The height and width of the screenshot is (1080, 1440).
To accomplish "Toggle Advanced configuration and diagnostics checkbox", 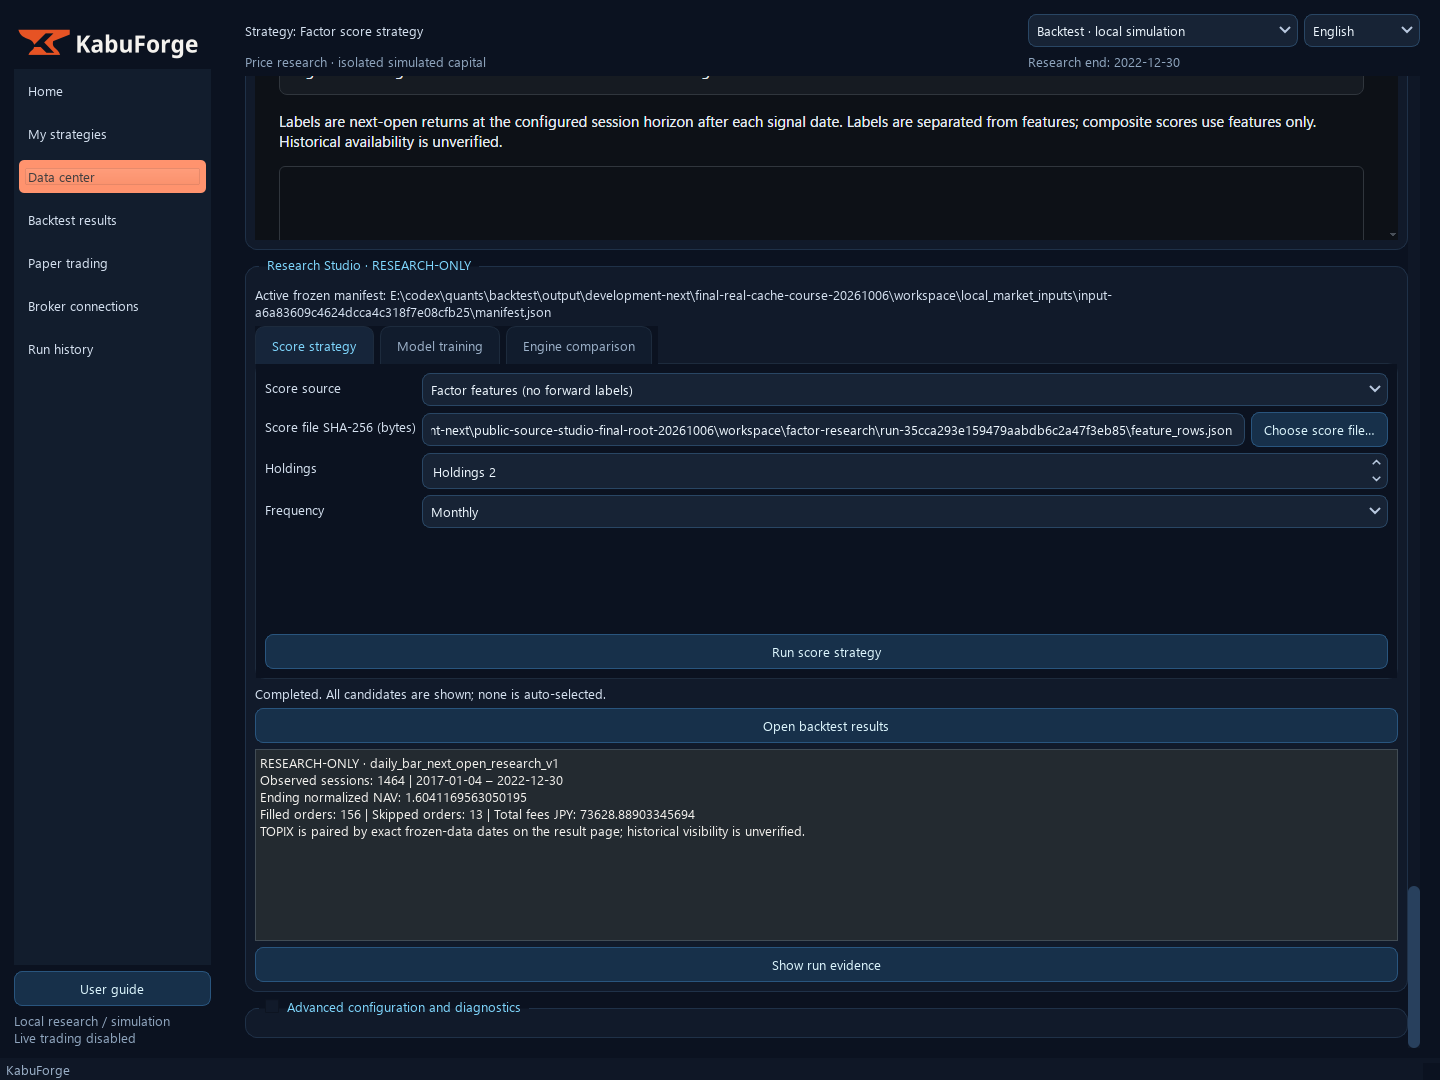I will pyautogui.click(x=272, y=1007).
